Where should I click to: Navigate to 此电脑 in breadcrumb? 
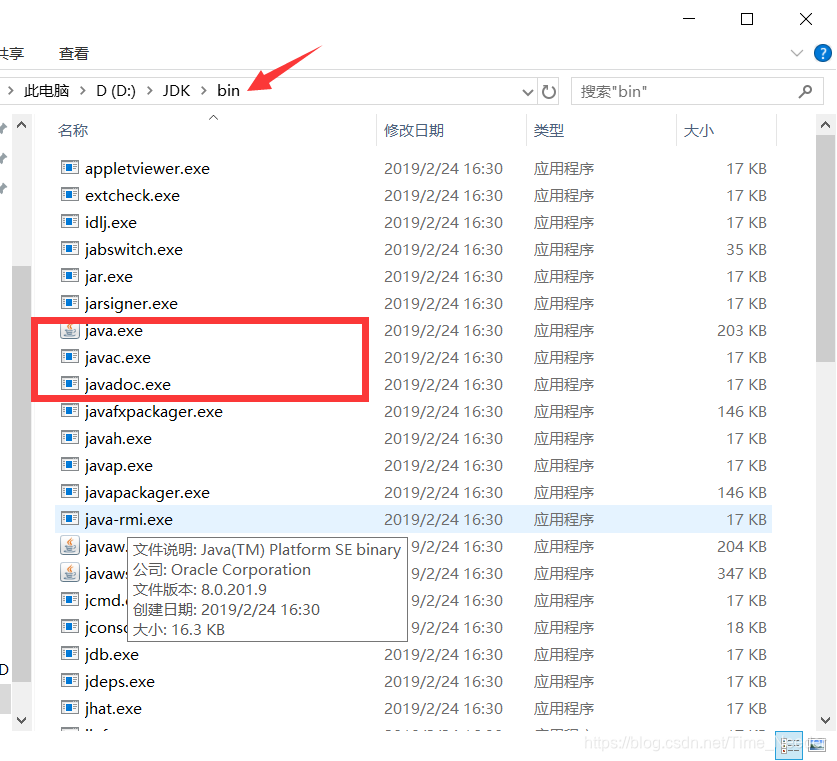[46, 91]
